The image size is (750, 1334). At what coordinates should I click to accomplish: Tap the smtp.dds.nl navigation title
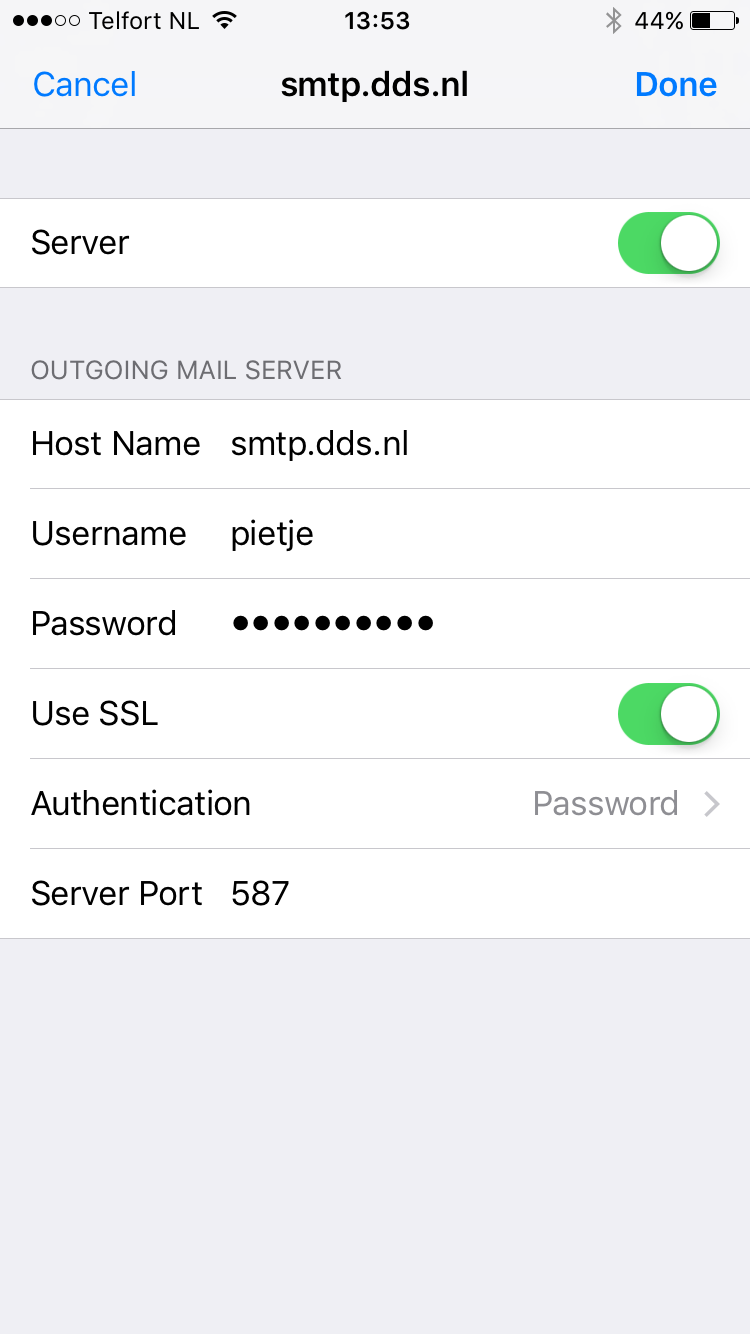pyautogui.click(x=375, y=85)
